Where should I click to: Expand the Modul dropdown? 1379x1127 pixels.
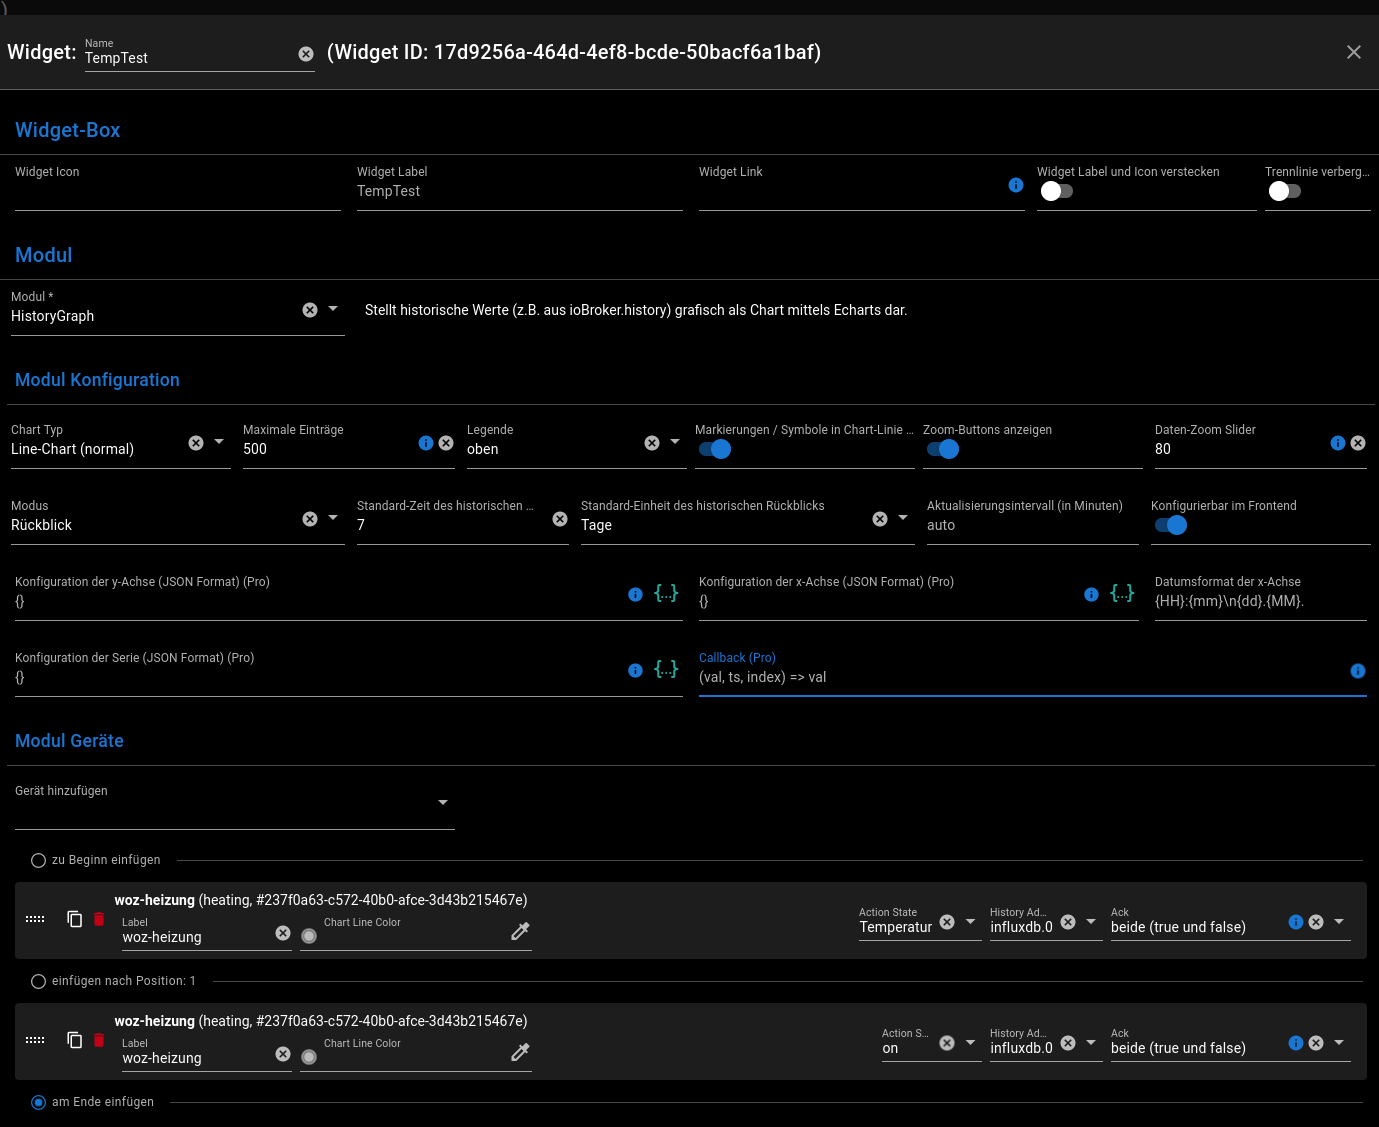click(333, 309)
